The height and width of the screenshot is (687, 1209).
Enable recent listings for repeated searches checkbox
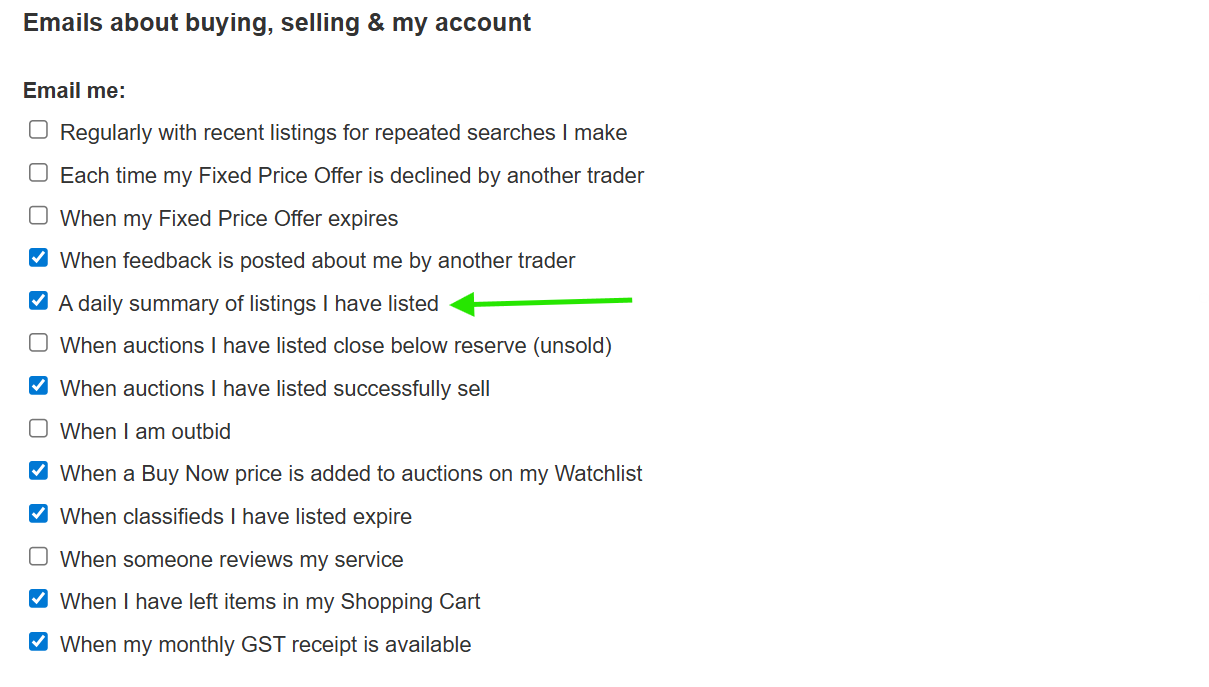38,130
